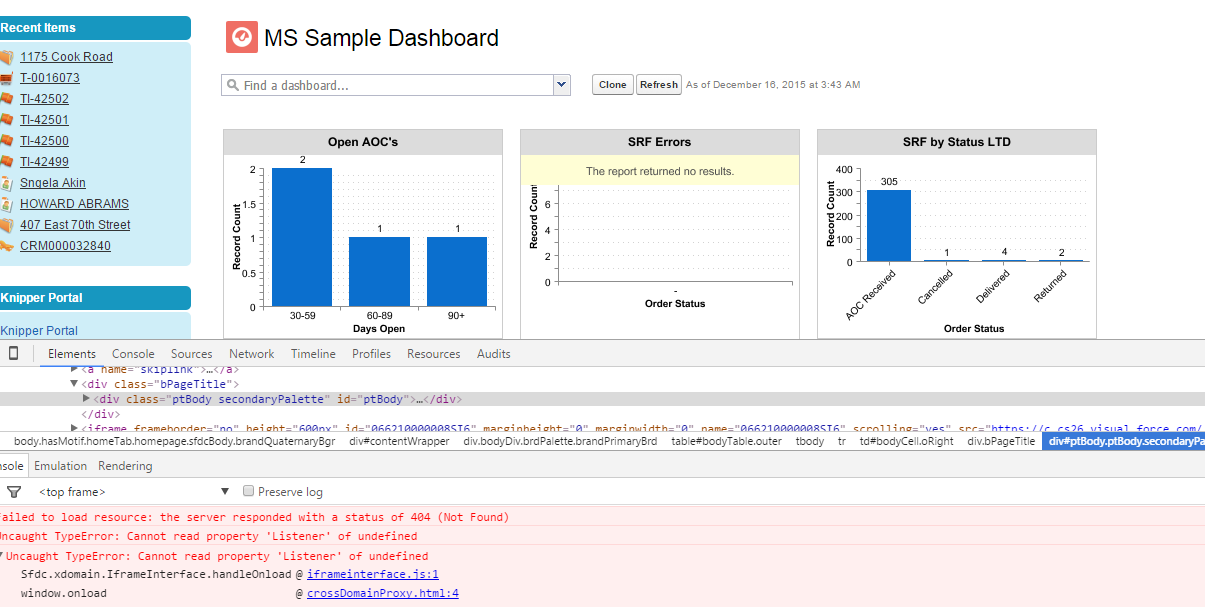Screen dimensions: 1205x607
Task: Click the folder icon beside 1175 Cook Road
Action: [7, 57]
